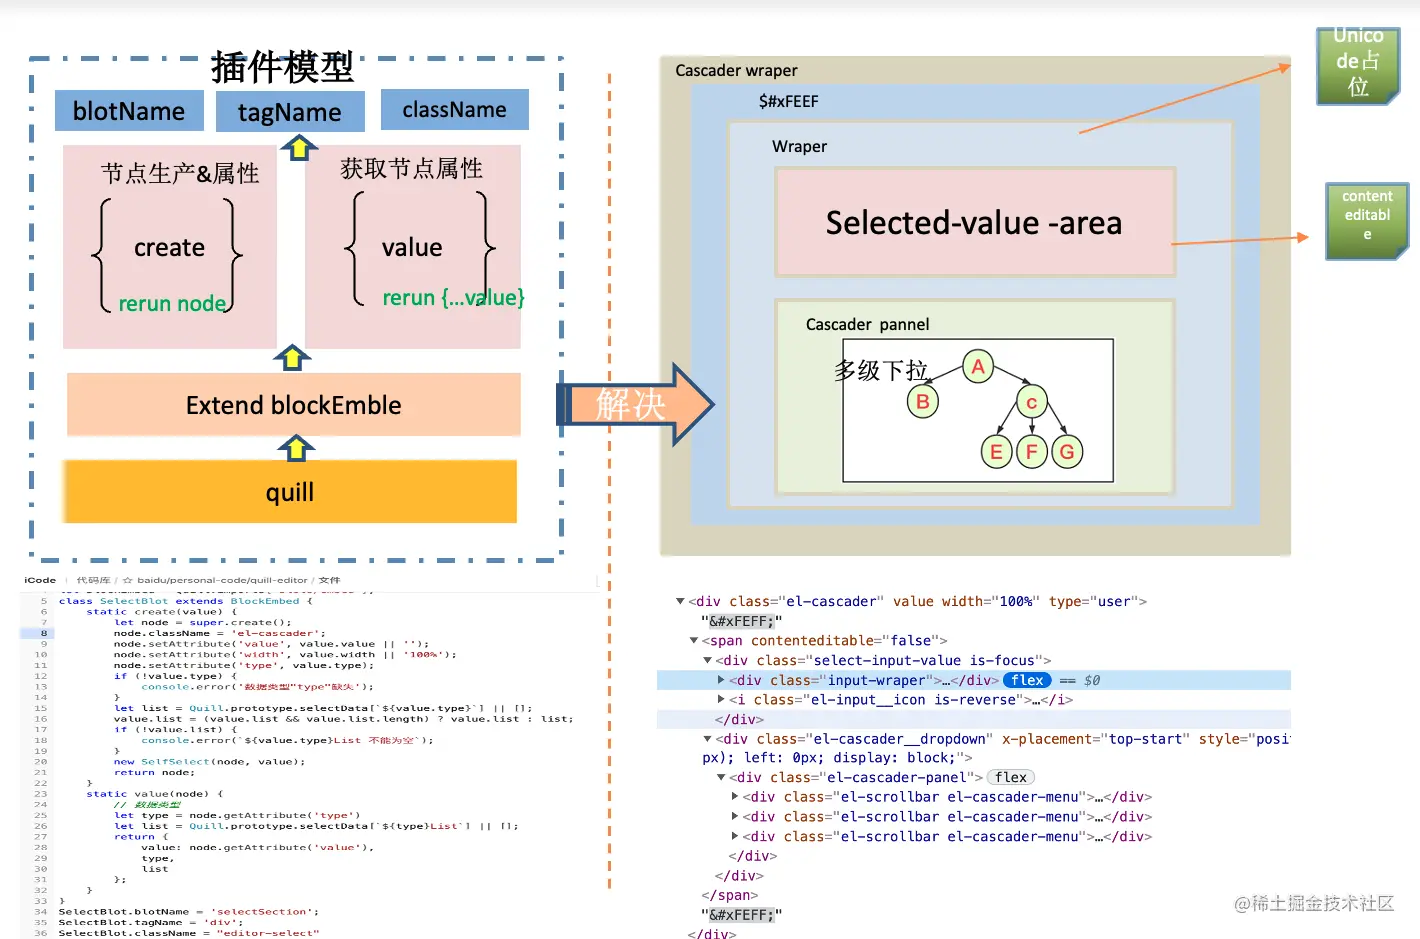Click the $#xFEEF label in the diagram
The image size is (1420, 939).
788,102
